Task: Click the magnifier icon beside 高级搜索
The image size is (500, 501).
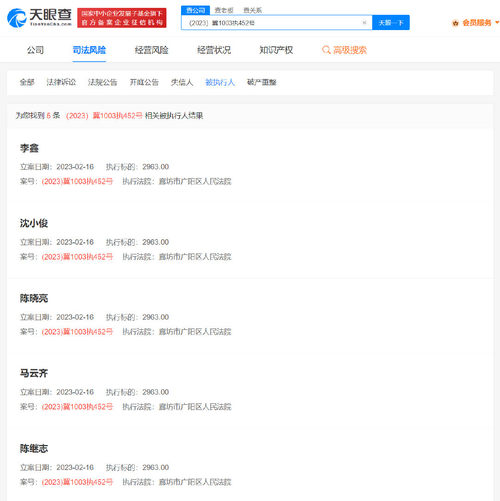Action: click(x=326, y=50)
